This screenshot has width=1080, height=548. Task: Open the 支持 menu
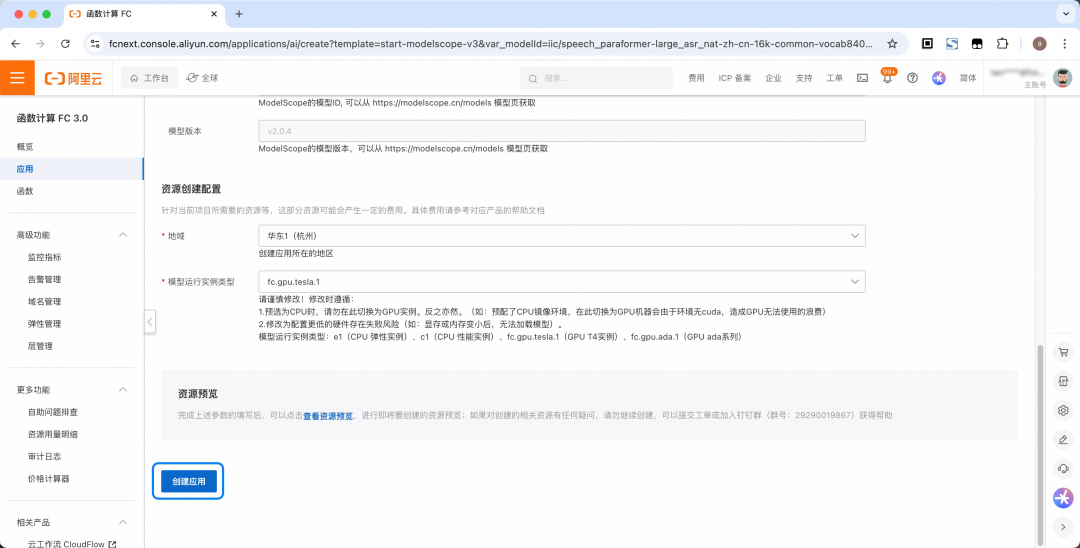click(804, 78)
